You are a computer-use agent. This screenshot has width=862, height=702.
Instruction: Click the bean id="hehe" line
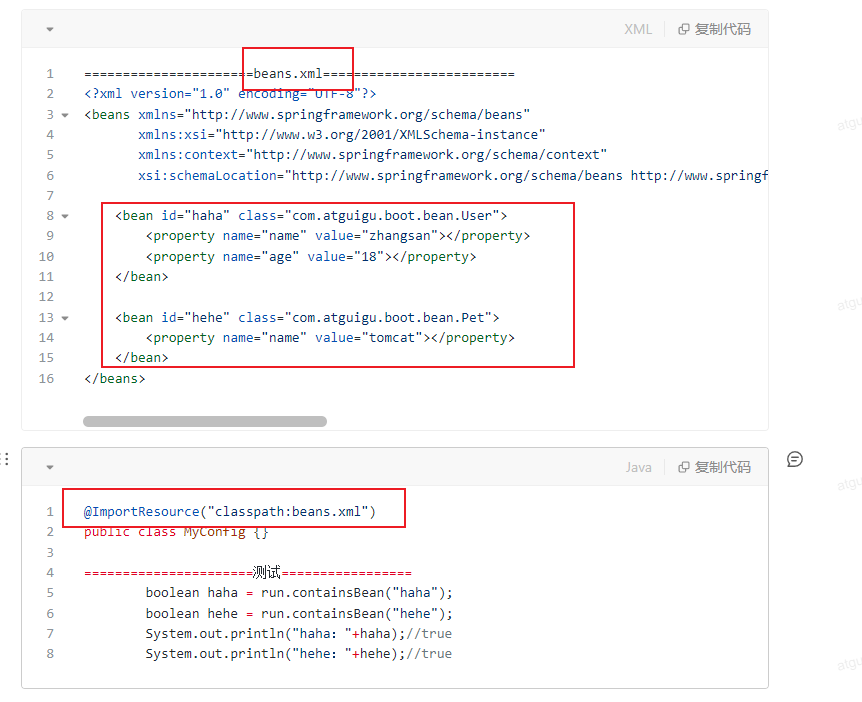[x=307, y=318]
